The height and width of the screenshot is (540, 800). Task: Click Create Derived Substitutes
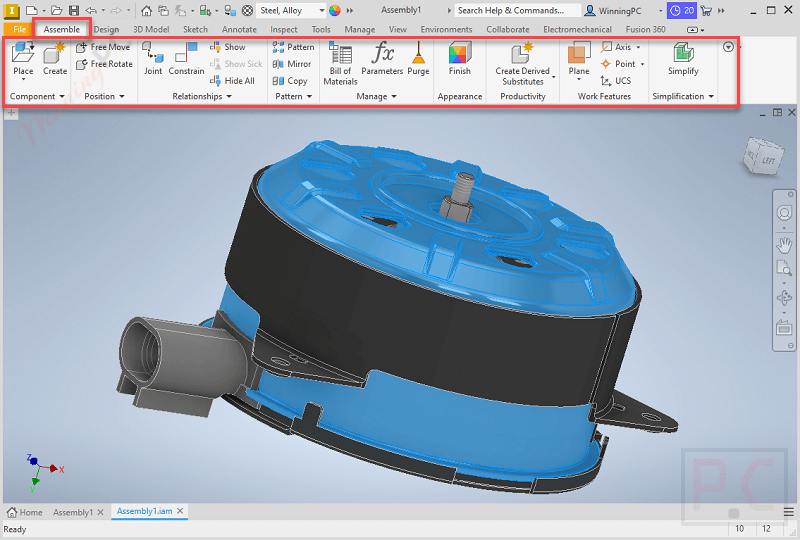tap(523, 64)
